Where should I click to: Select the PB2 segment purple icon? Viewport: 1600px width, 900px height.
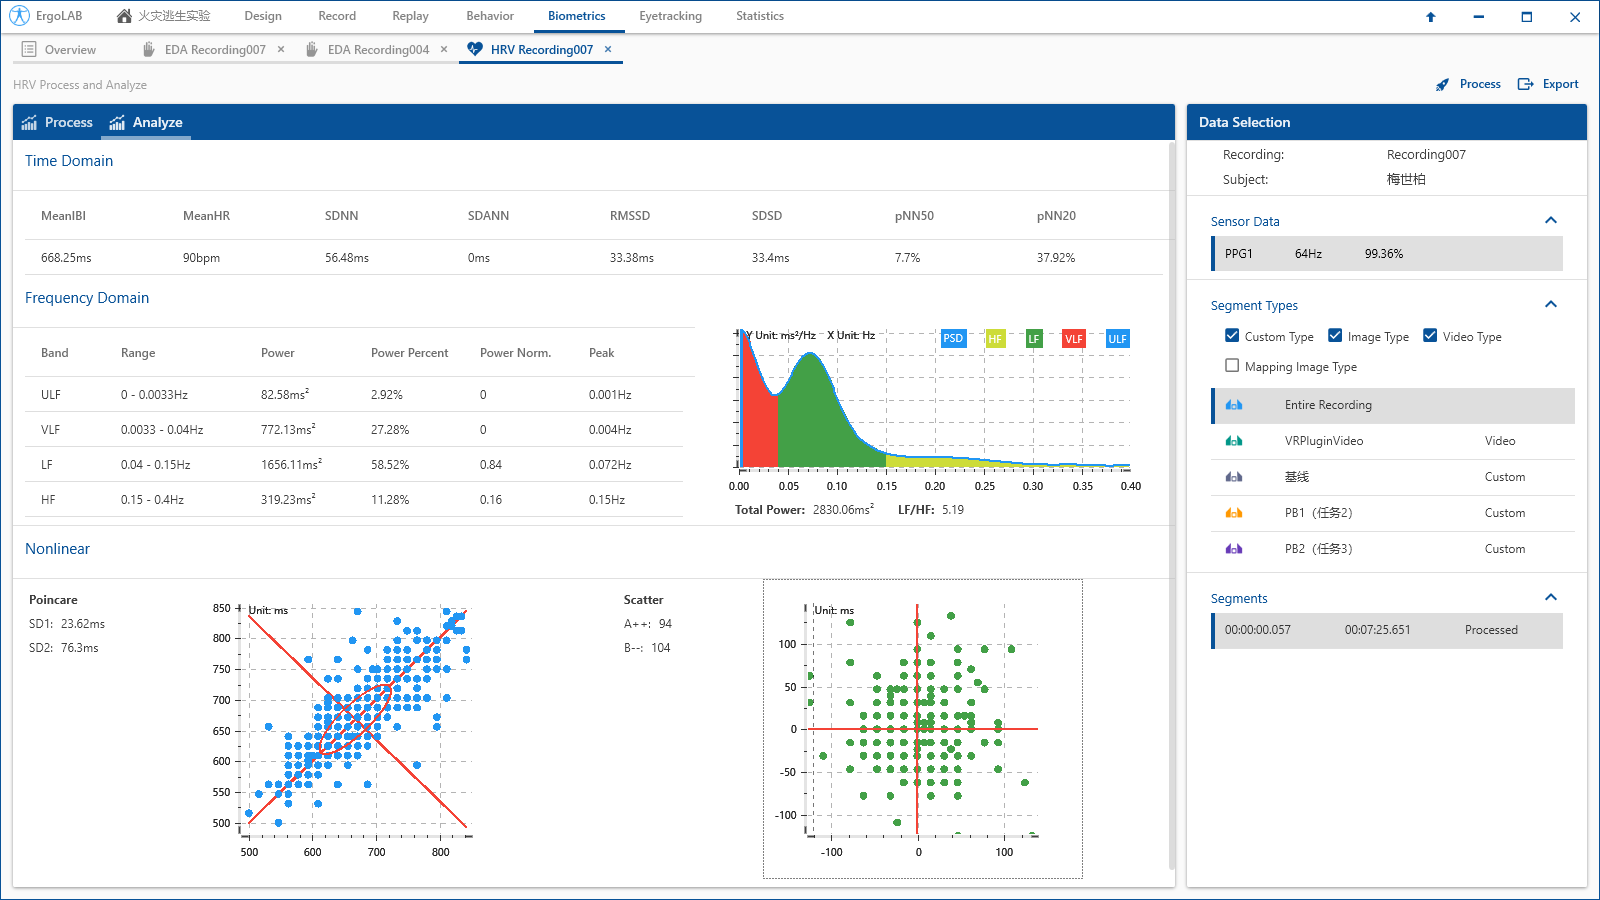(1234, 549)
